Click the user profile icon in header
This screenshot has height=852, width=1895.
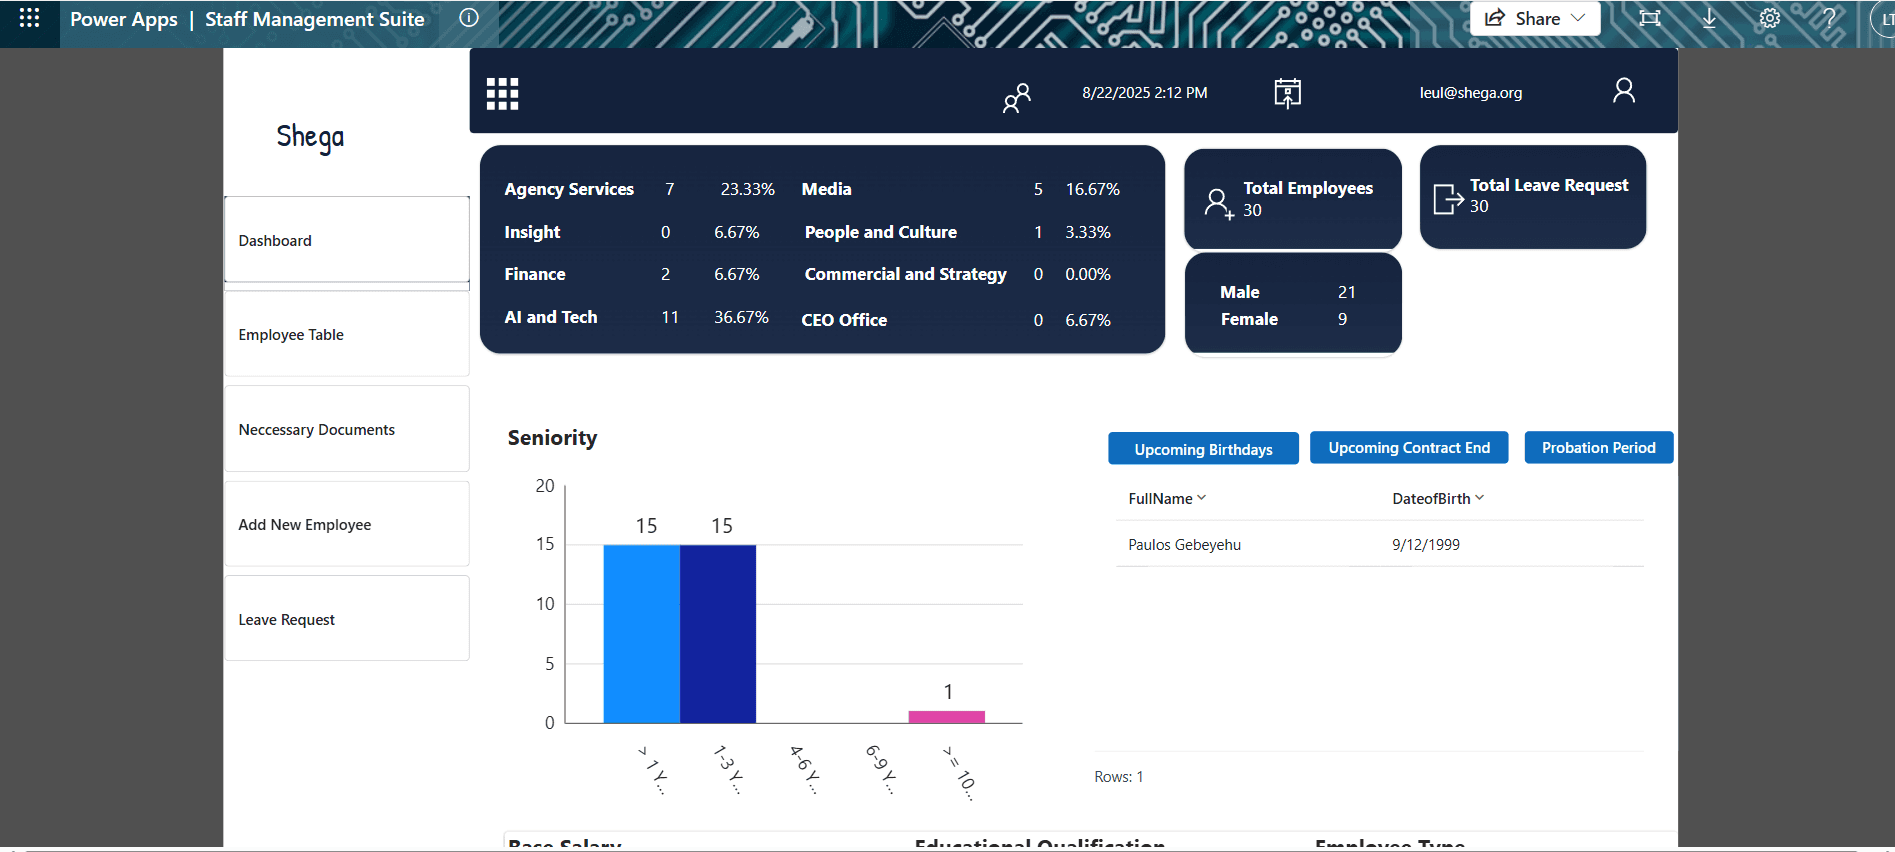(1624, 91)
